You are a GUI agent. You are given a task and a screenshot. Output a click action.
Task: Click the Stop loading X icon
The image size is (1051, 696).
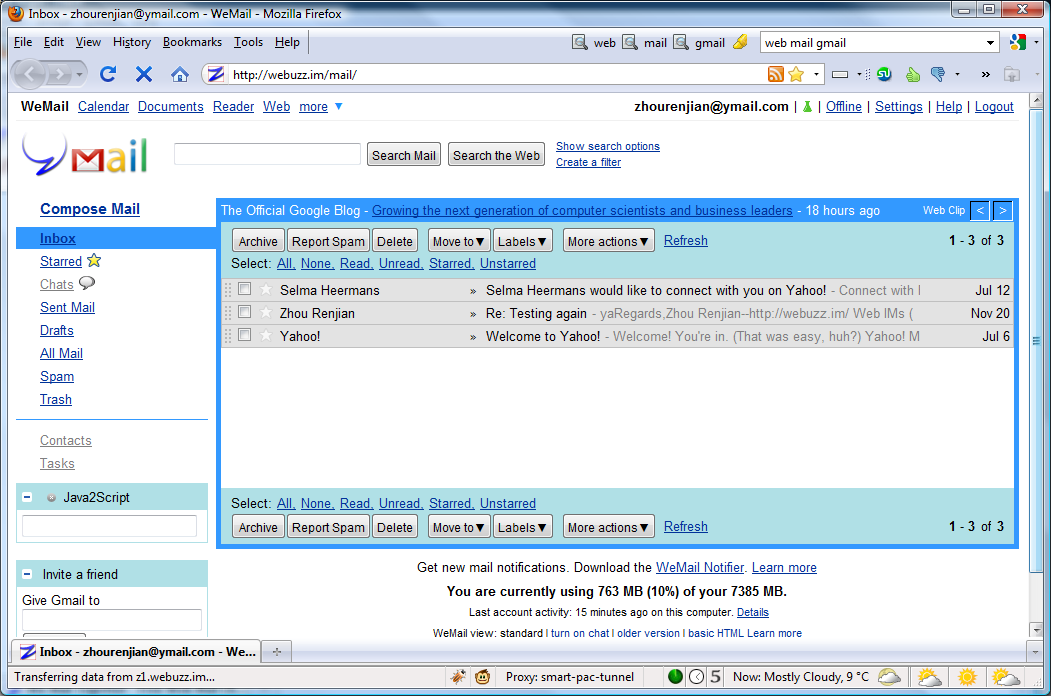point(143,74)
